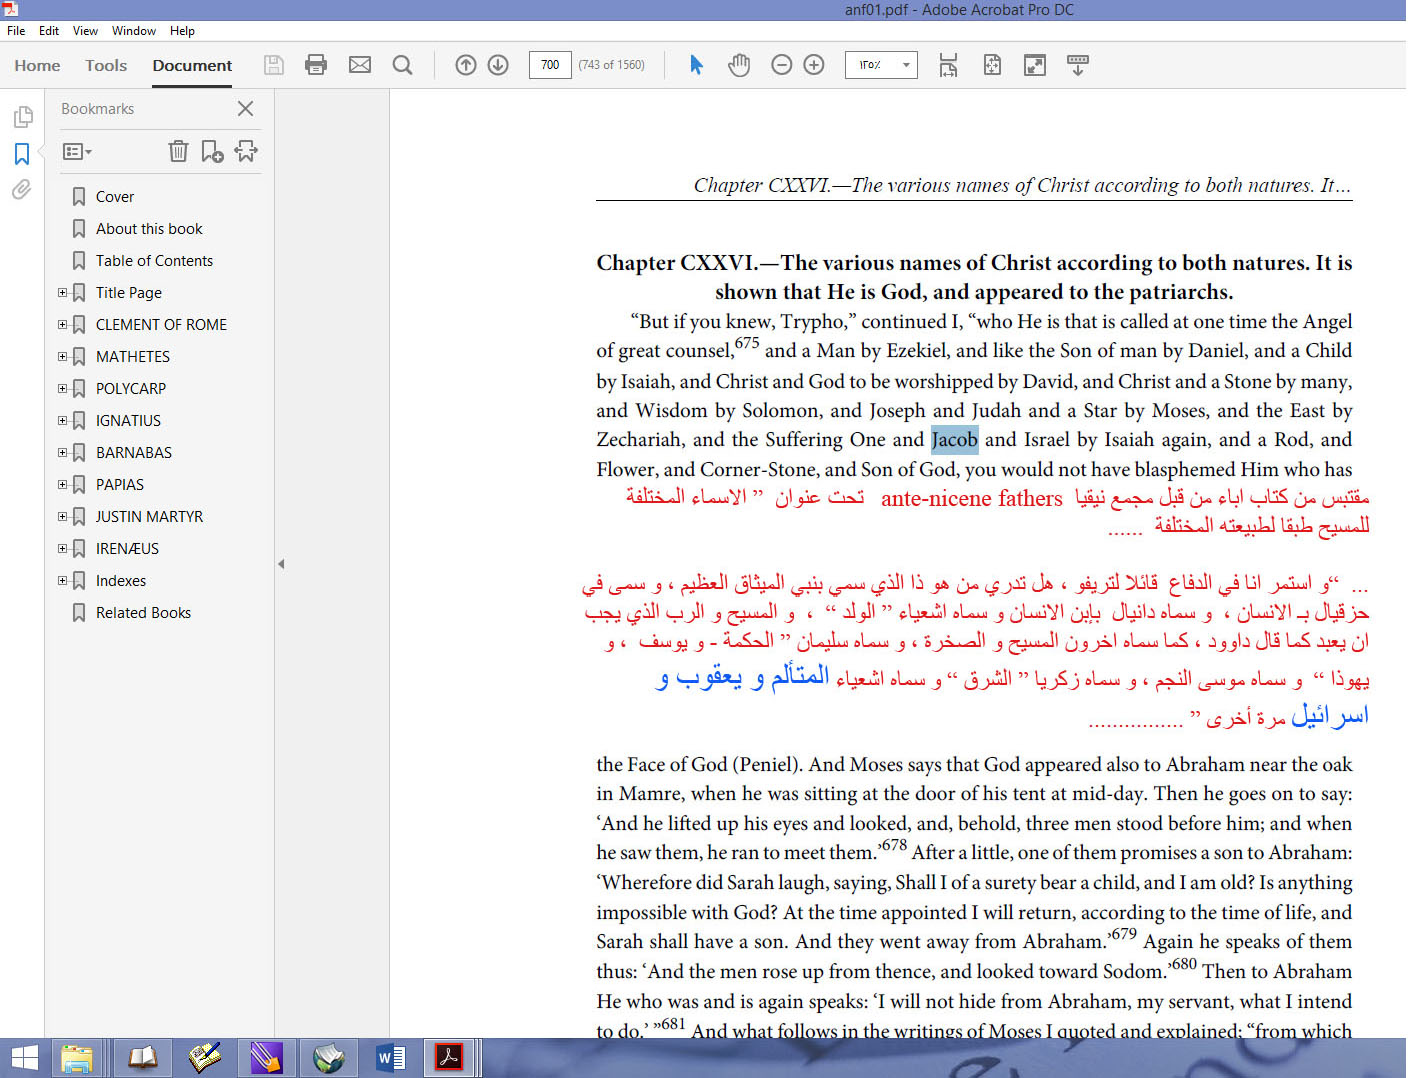Viewport: 1408px width, 1078px height.
Task: Select the Hand pan tool
Action: [x=739, y=65]
